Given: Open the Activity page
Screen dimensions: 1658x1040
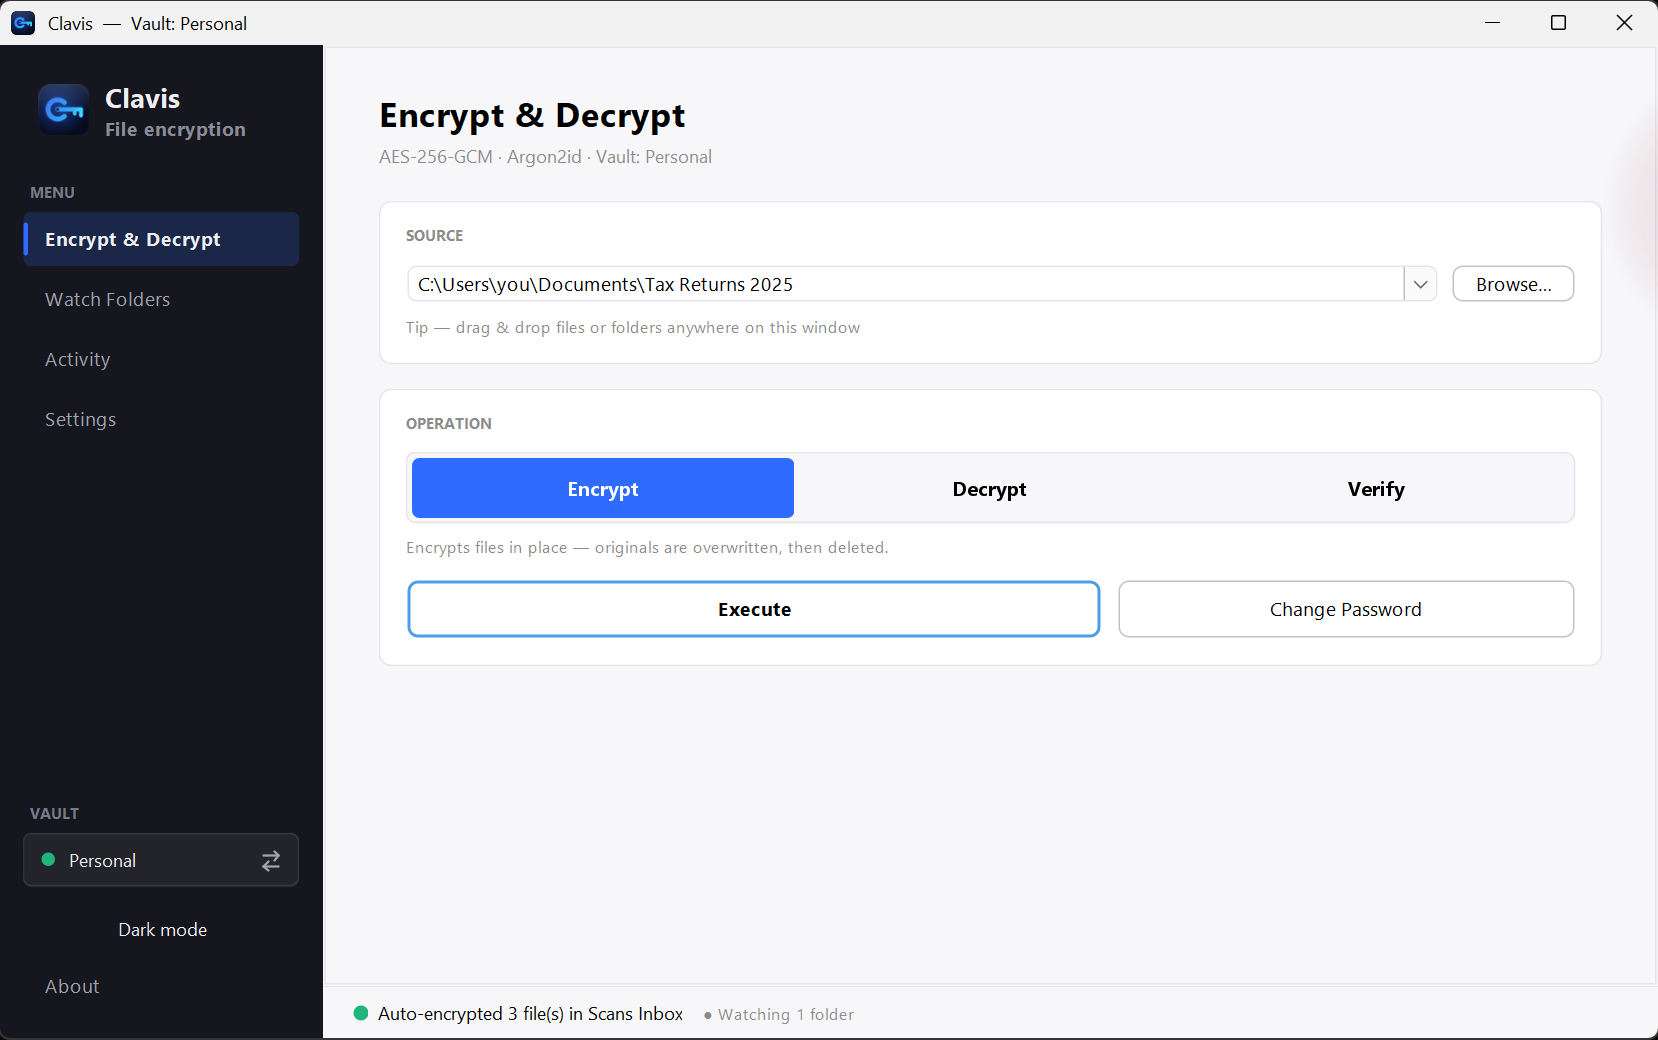Looking at the screenshot, I should click(x=161, y=359).
